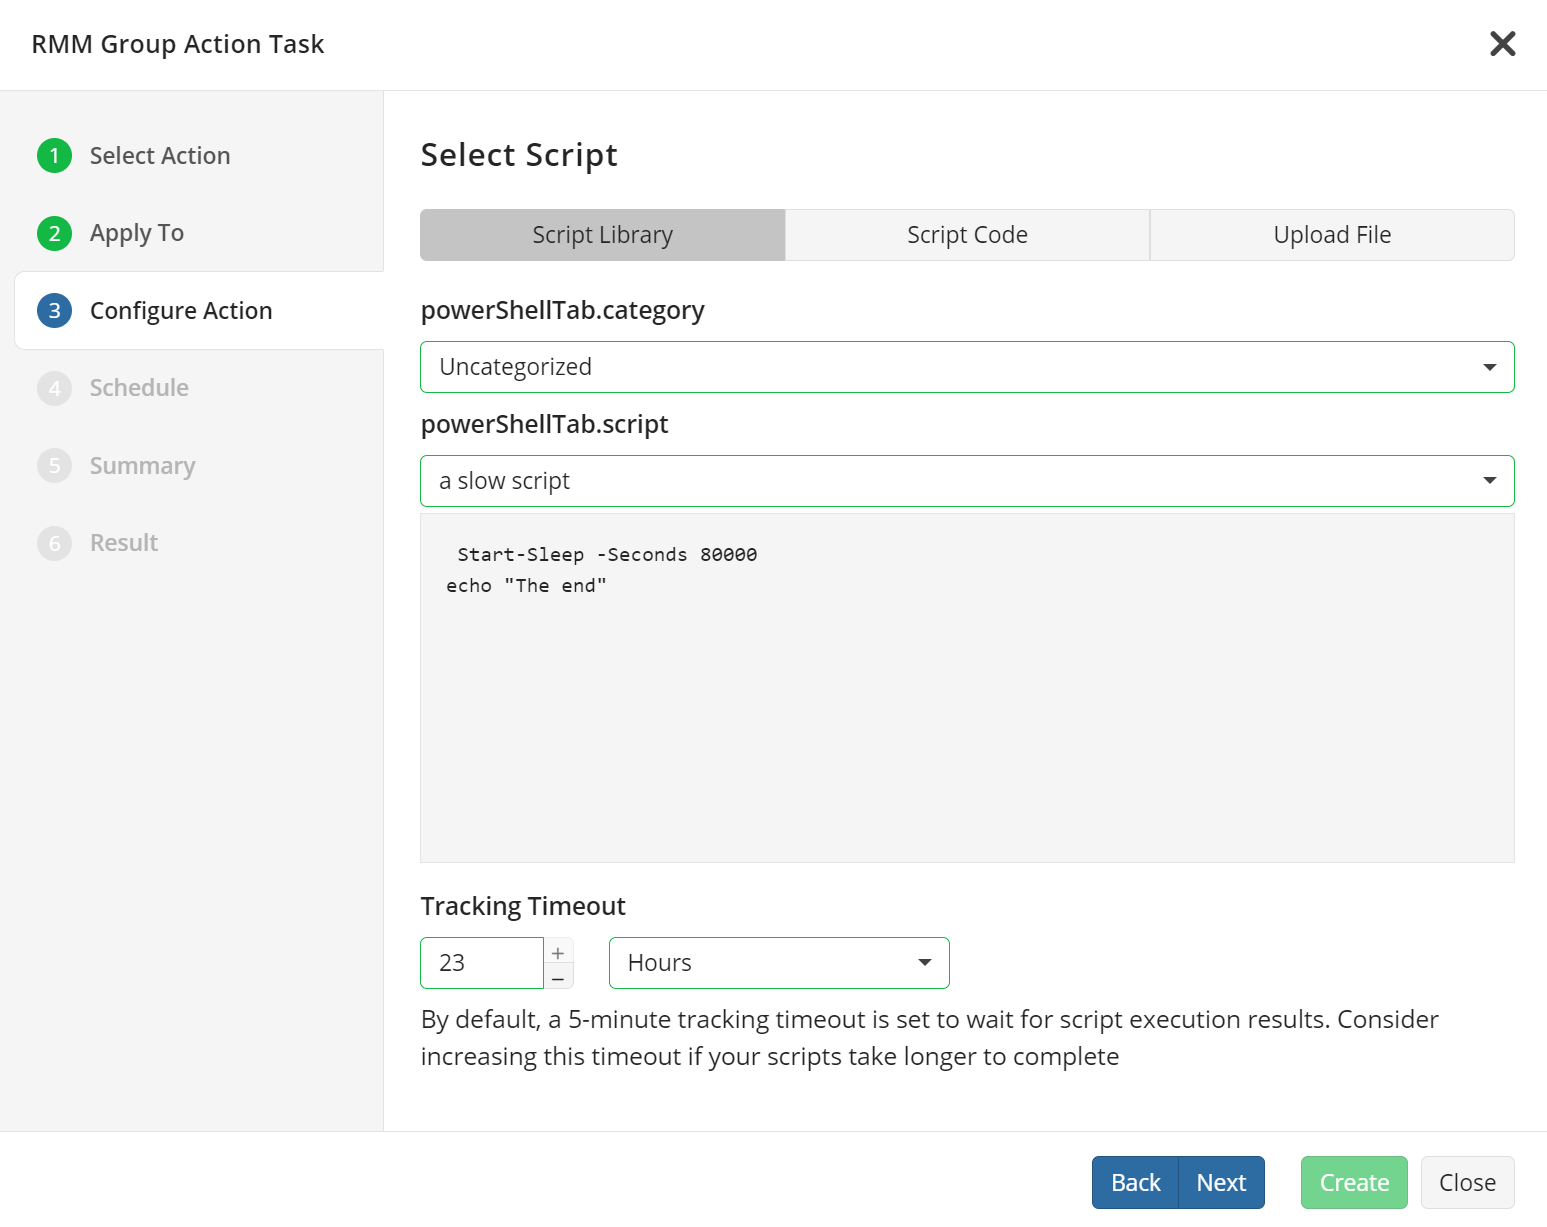Decrement the timeout with the minus stepper
This screenshot has height=1227, width=1547.
pos(558,976)
